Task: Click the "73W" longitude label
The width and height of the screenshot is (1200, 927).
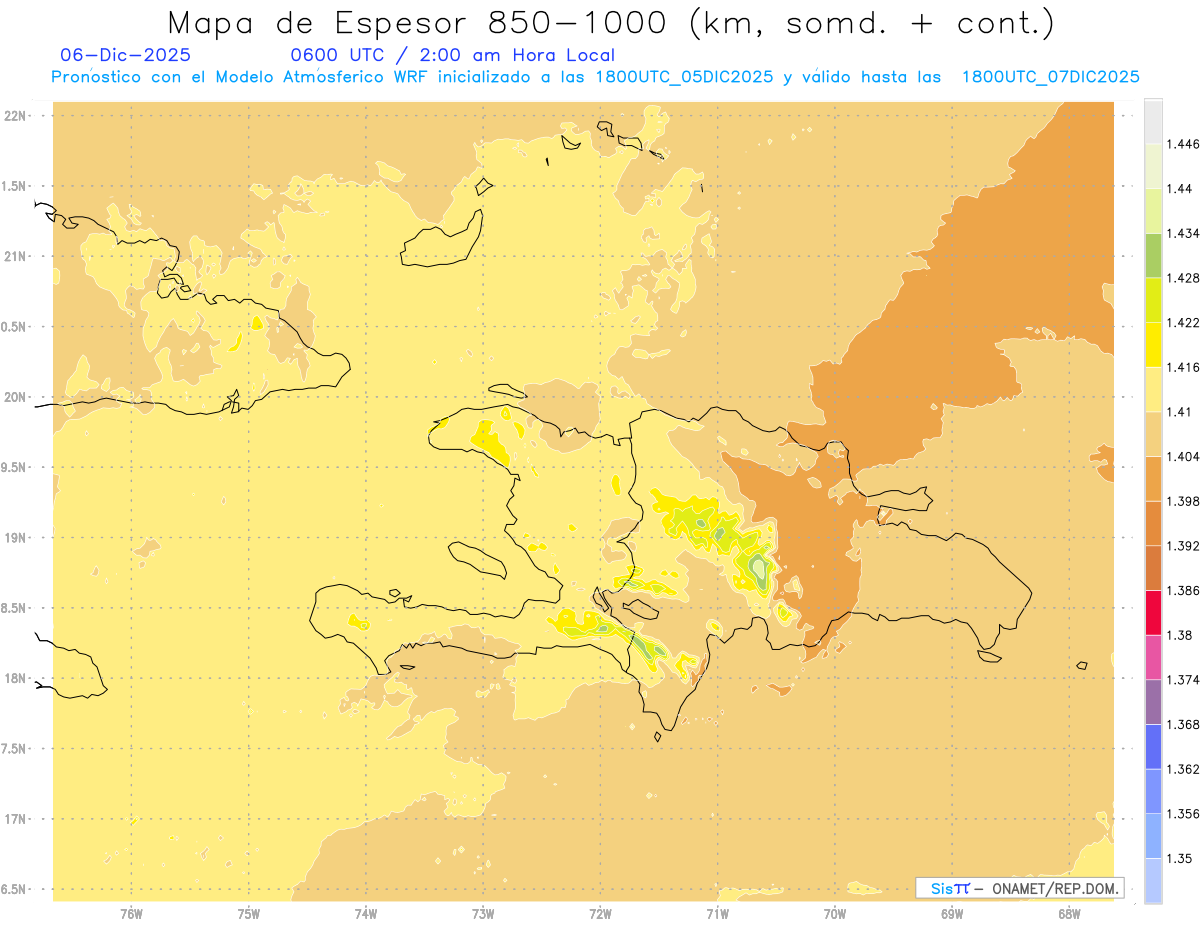Action: pyautogui.click(x=483, y=914)
